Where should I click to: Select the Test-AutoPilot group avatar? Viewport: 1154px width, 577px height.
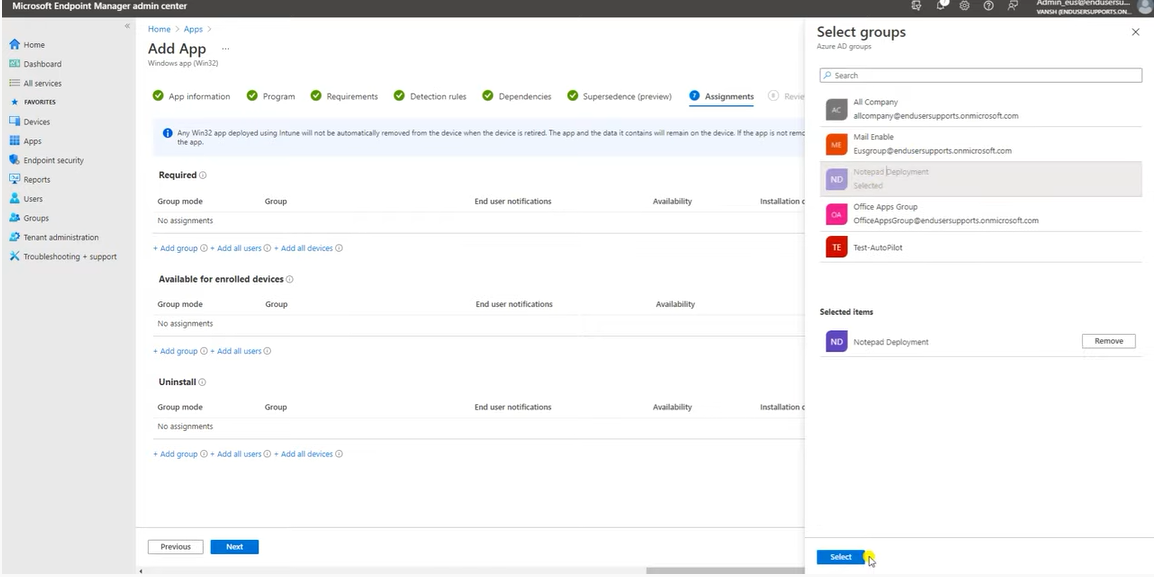click(x=836, y=248)
